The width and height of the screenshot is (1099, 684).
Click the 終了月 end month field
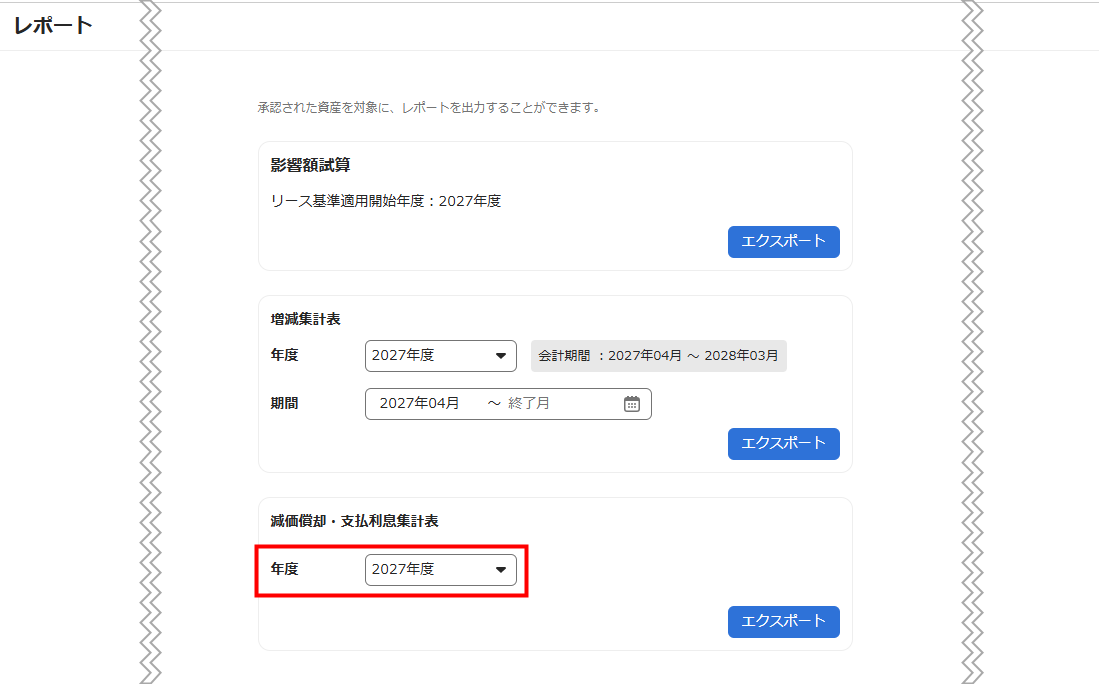[529, 404]
